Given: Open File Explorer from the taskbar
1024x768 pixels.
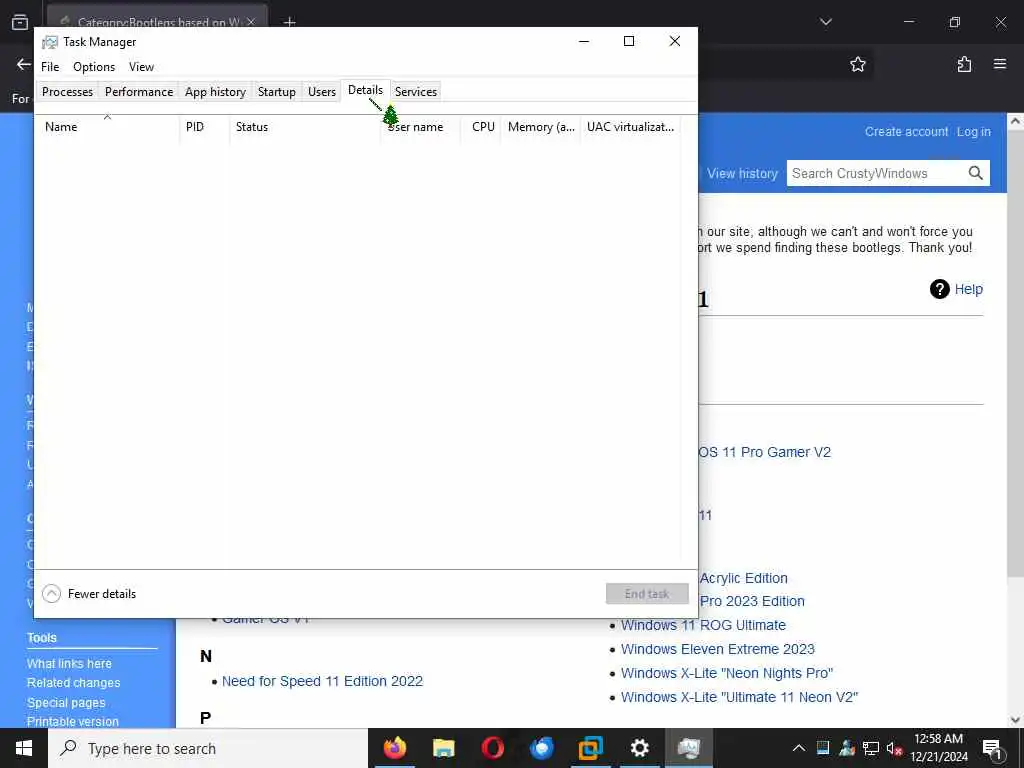Looking at the screenshot, I should pyautogui.click(x=443, y=748).
